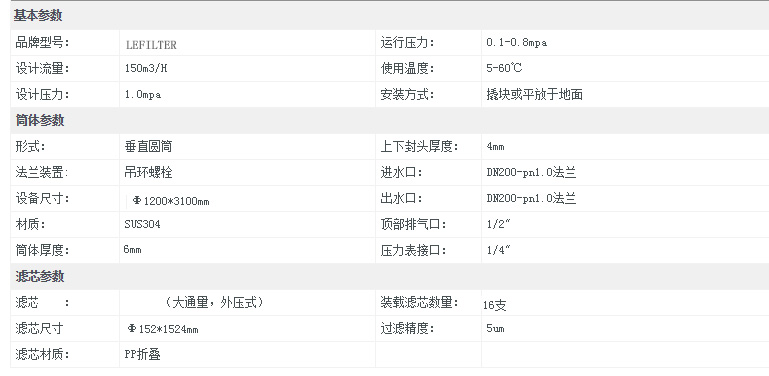Click the 吊环螺栓 flange device value
Screen dimensions: 769x376
pos(149,172)
